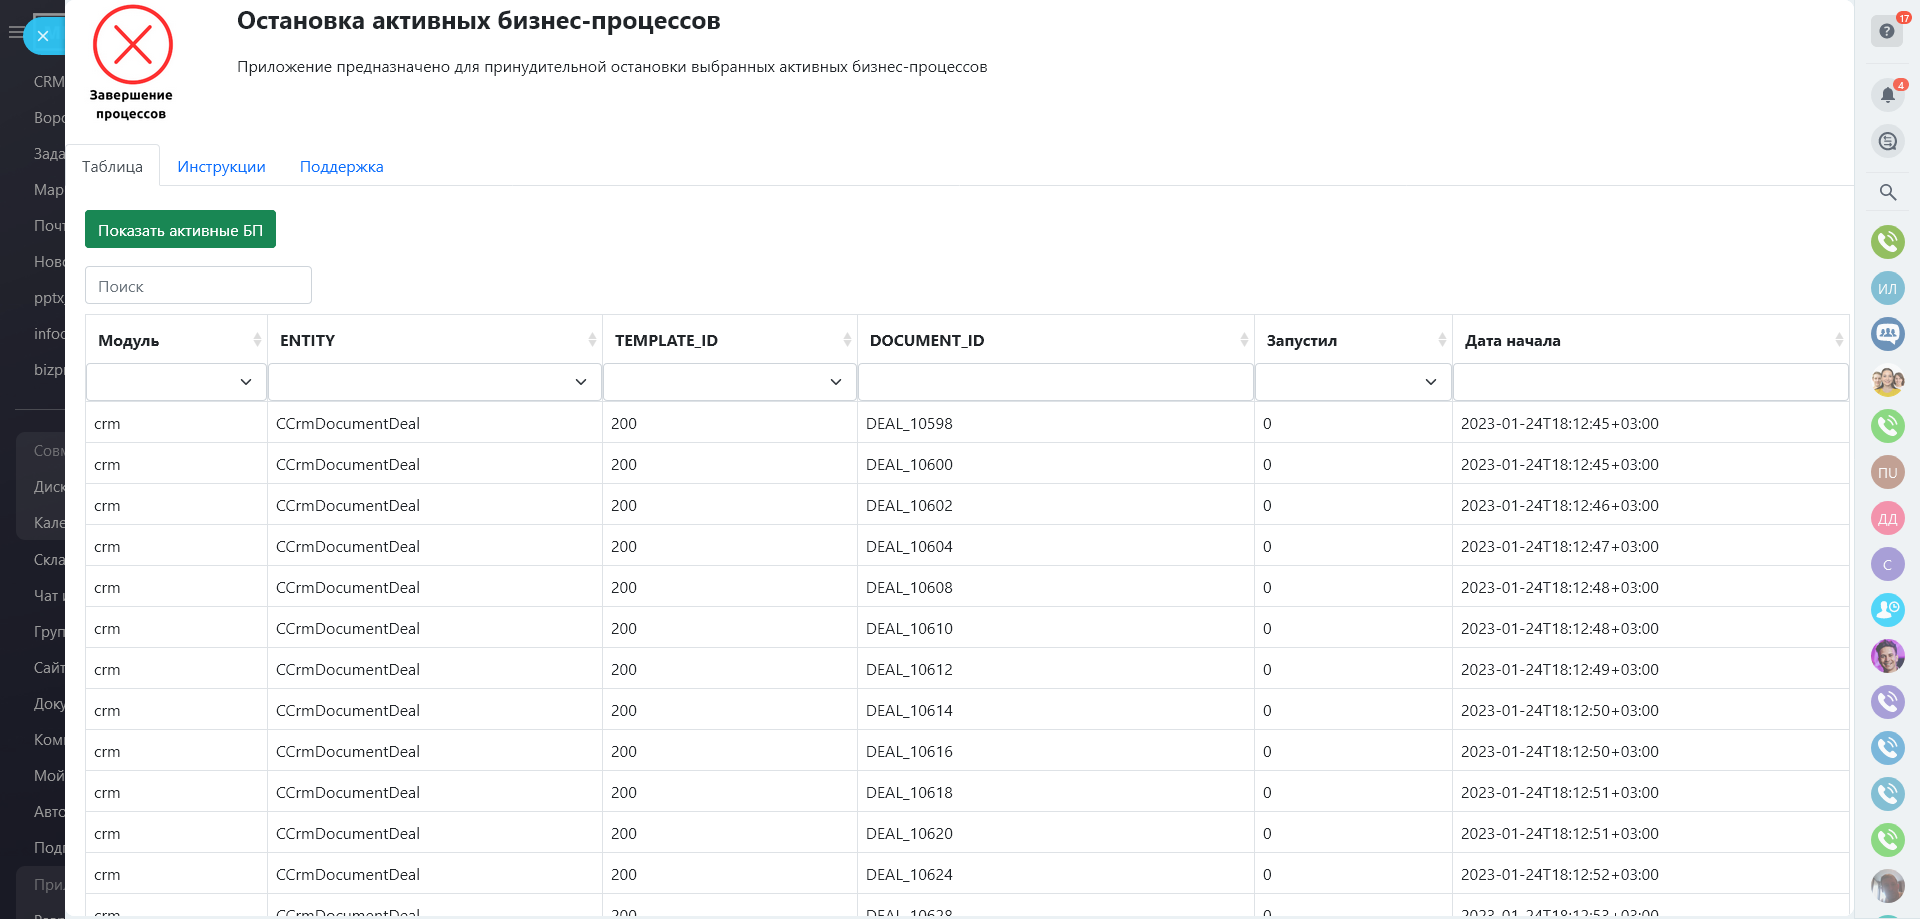Expand the Запустил filter dropdown

click(x=1352, y=382)
